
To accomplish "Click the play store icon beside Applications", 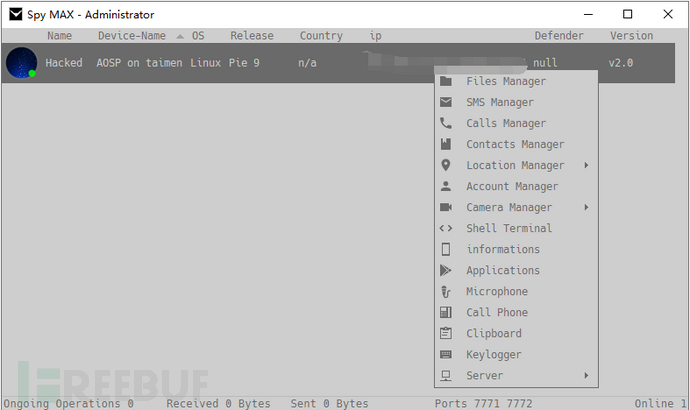I will click(x=446, y=270).
